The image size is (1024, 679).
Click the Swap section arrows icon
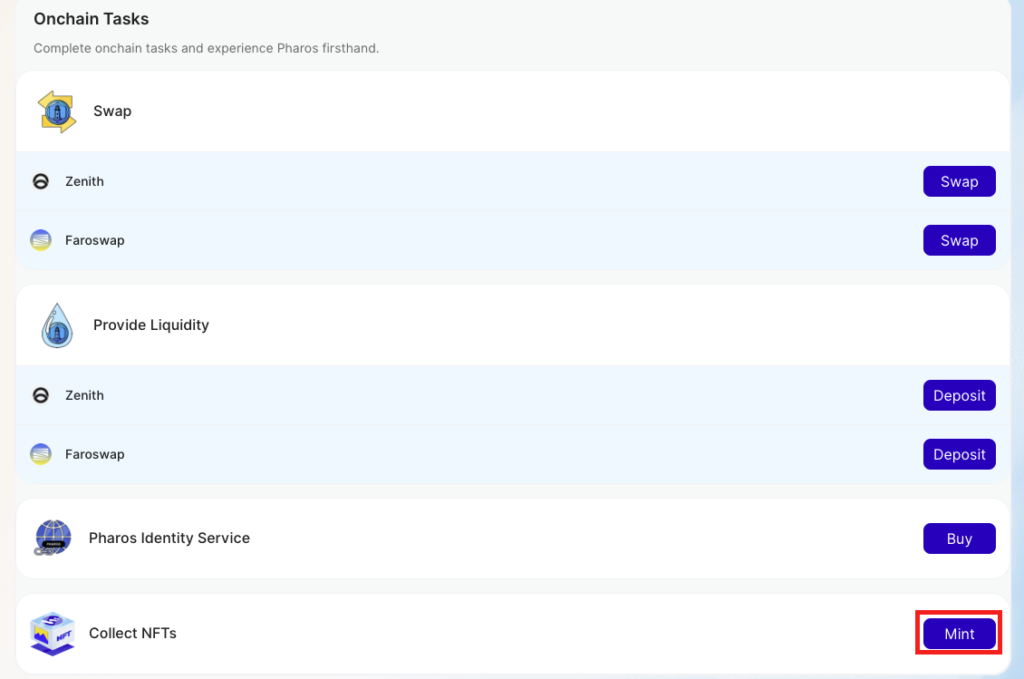(57, 111)
